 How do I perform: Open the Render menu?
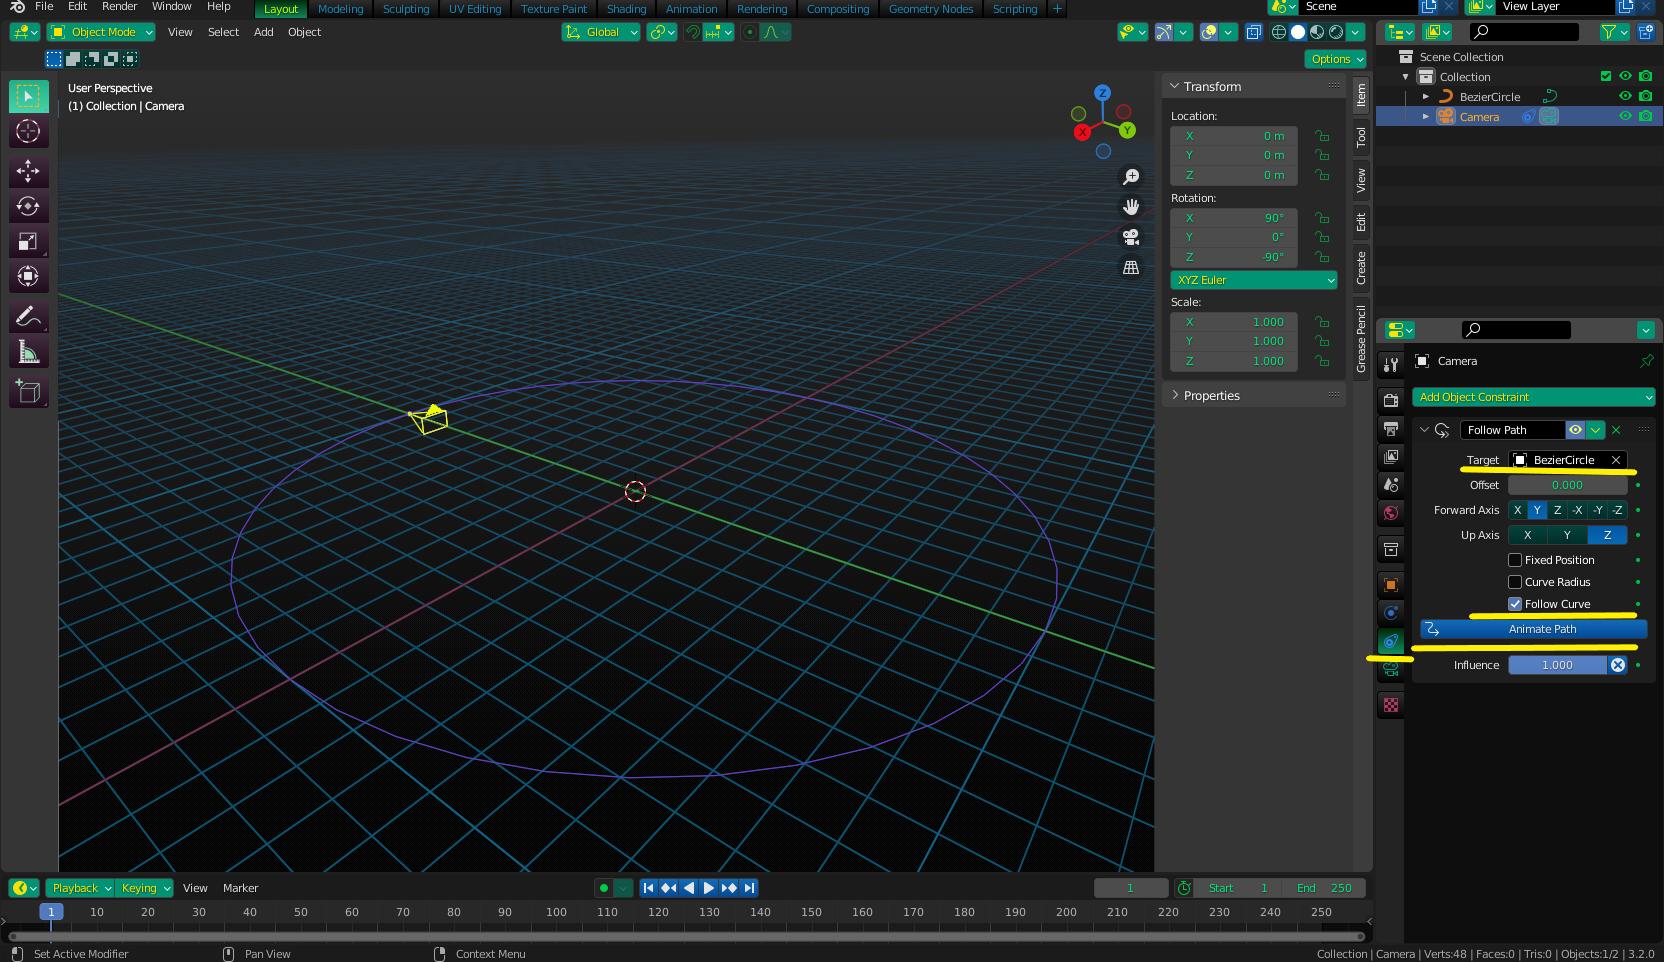click(119, 6)
